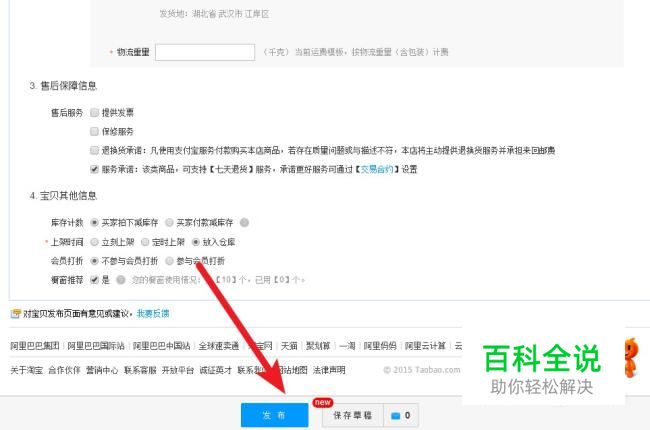The image size is (650, 430).
Task: Toggle the 橱窗推荐 是 checkbox
Action: pyautogui.click(x=95, y=279)
